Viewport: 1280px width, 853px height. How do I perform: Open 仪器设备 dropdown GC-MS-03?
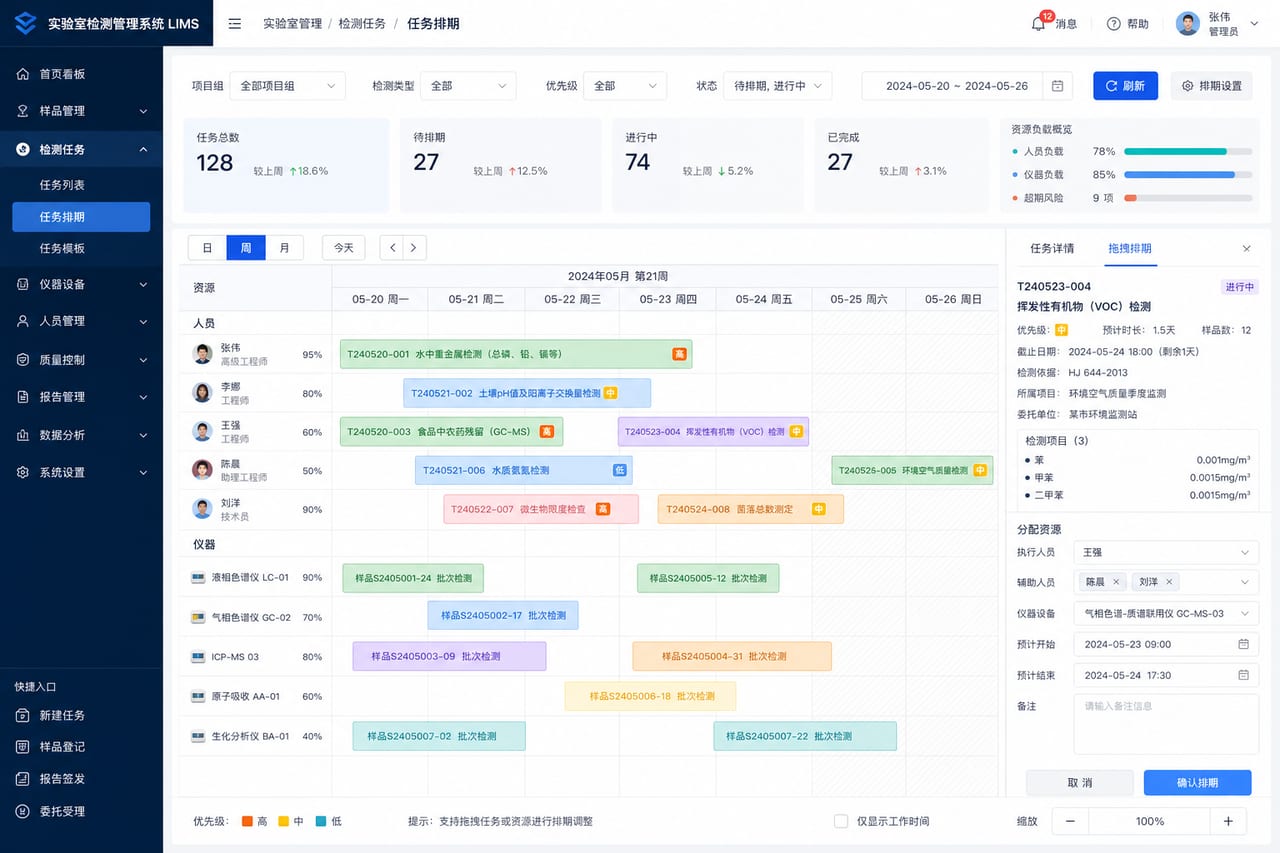click(x=1166, y=613)
